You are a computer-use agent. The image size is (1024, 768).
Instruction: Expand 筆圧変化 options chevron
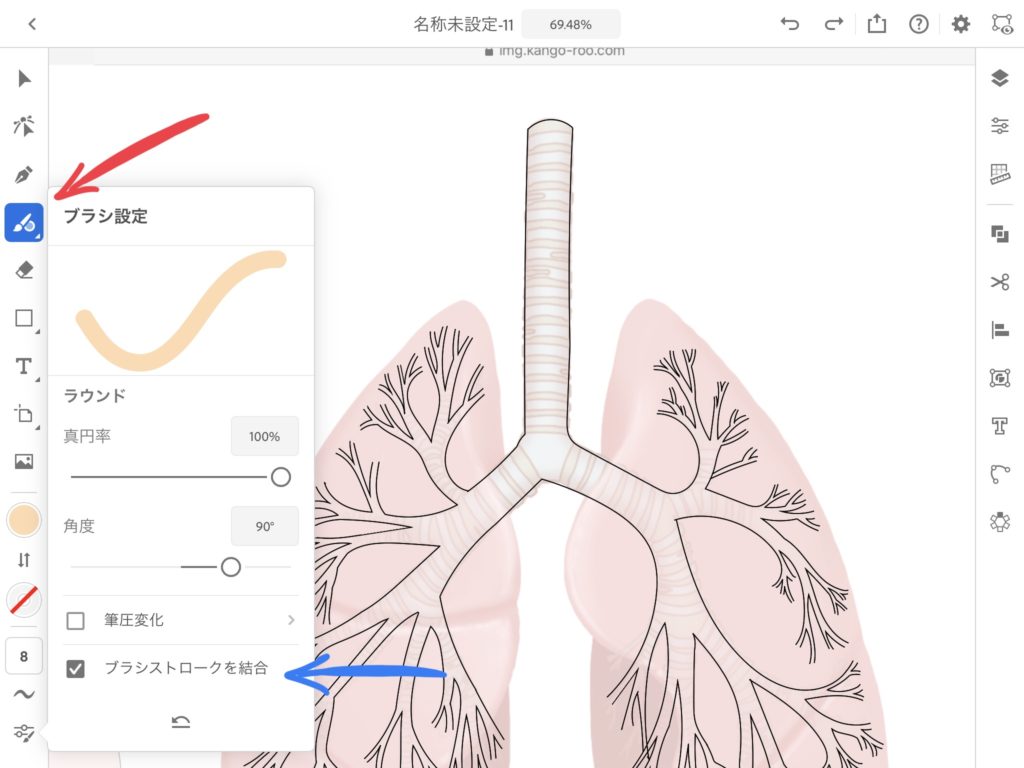pos(291,620)
